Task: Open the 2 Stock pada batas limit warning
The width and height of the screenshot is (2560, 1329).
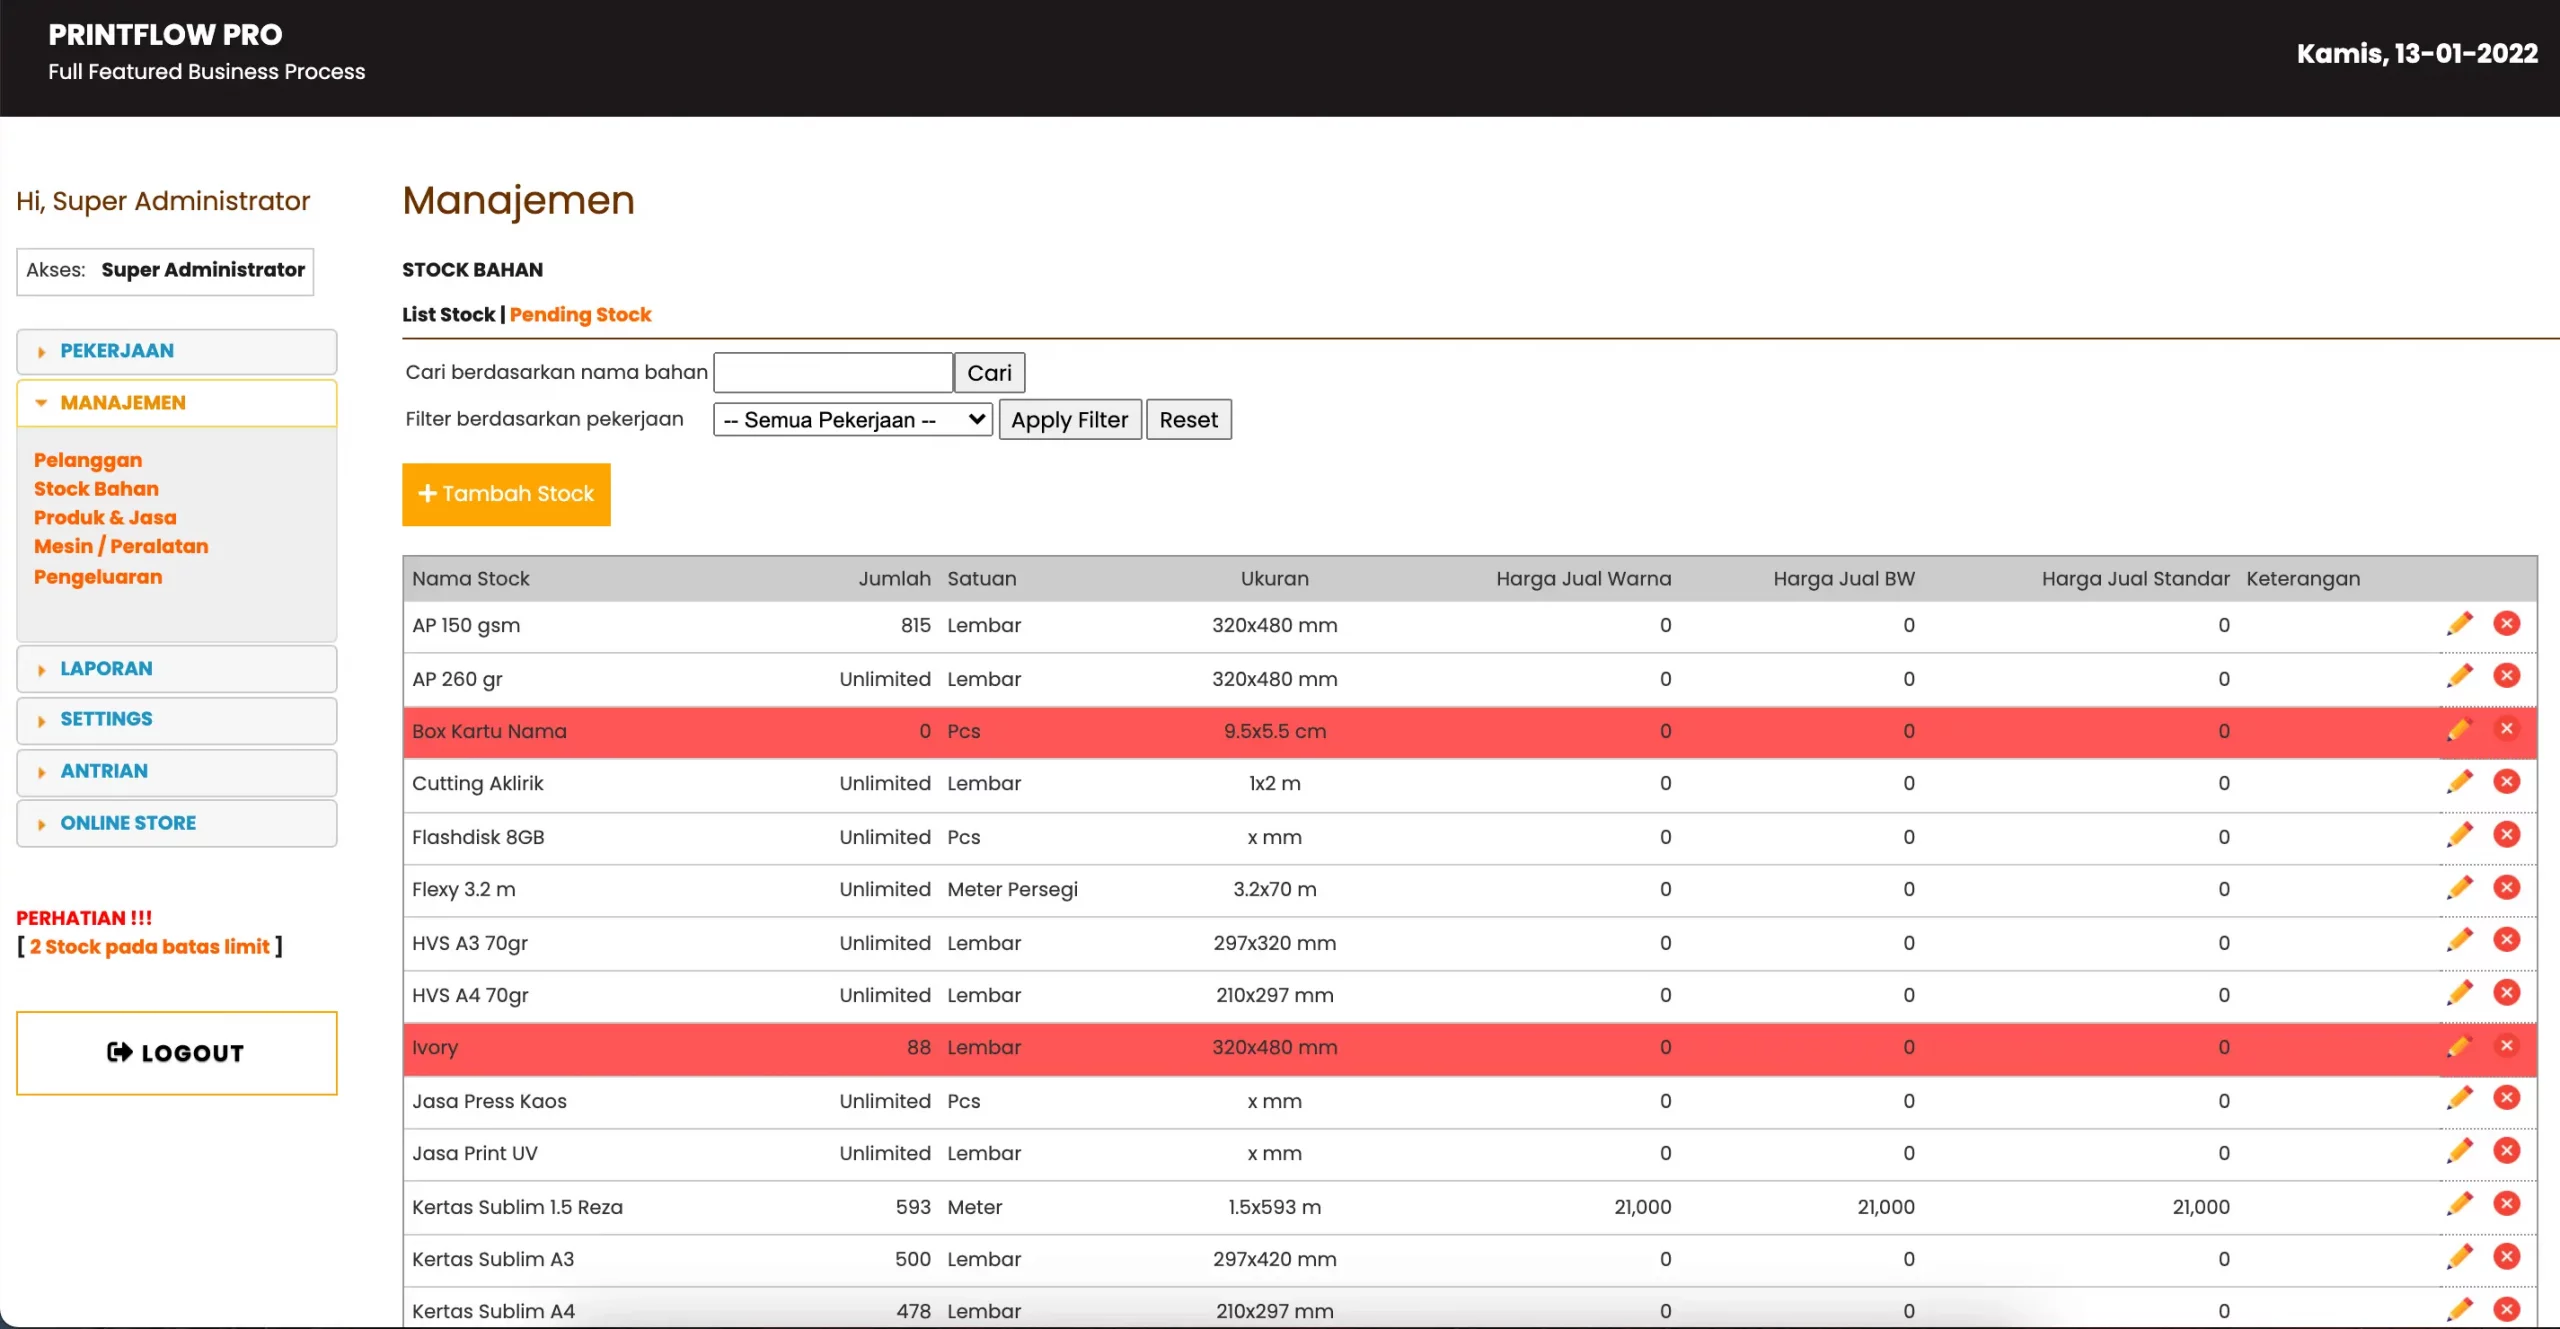Action: 149,947
